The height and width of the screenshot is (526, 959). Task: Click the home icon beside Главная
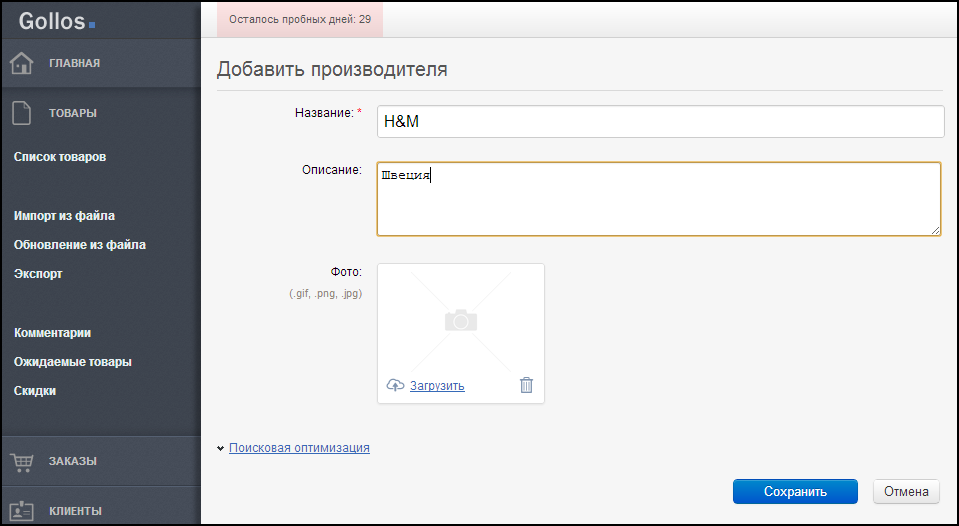tap(21, 63)
